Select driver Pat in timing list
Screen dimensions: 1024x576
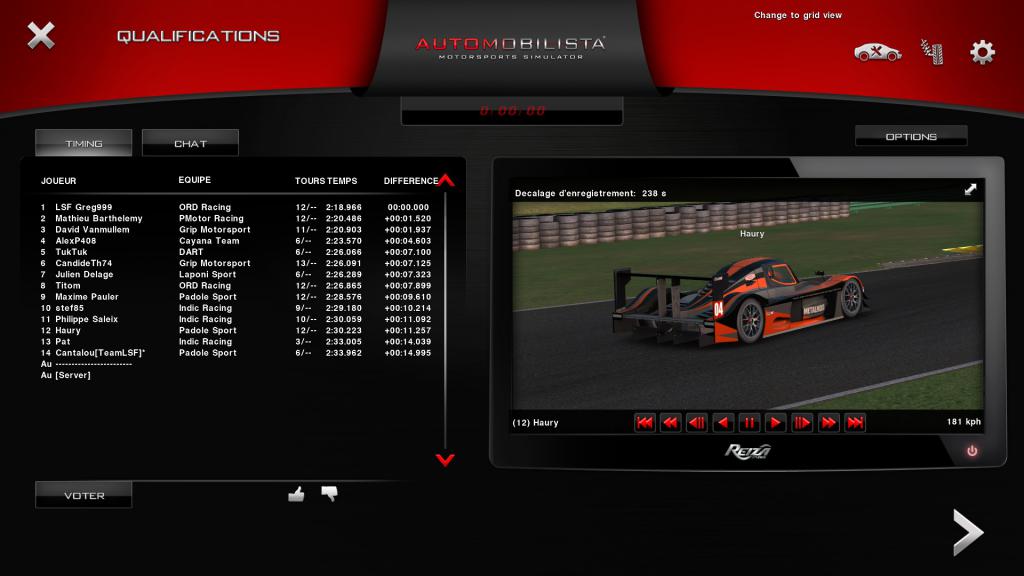click(x=63, y=342)
